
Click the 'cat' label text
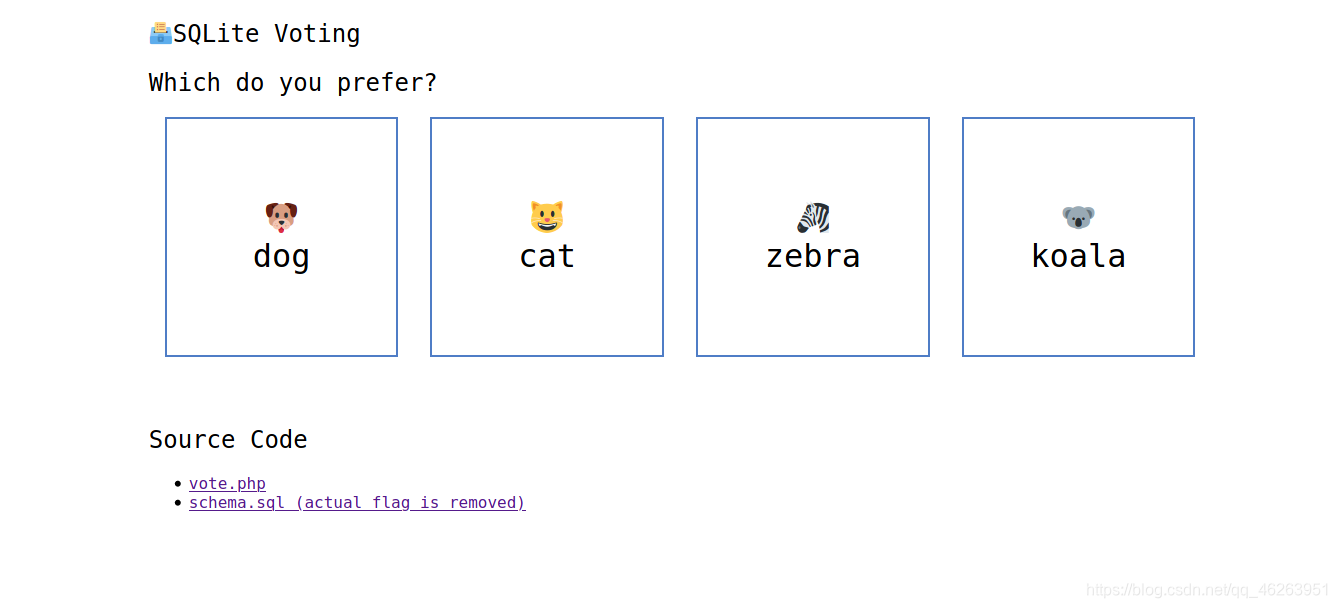pyautogui.click(x=546, y=256)
